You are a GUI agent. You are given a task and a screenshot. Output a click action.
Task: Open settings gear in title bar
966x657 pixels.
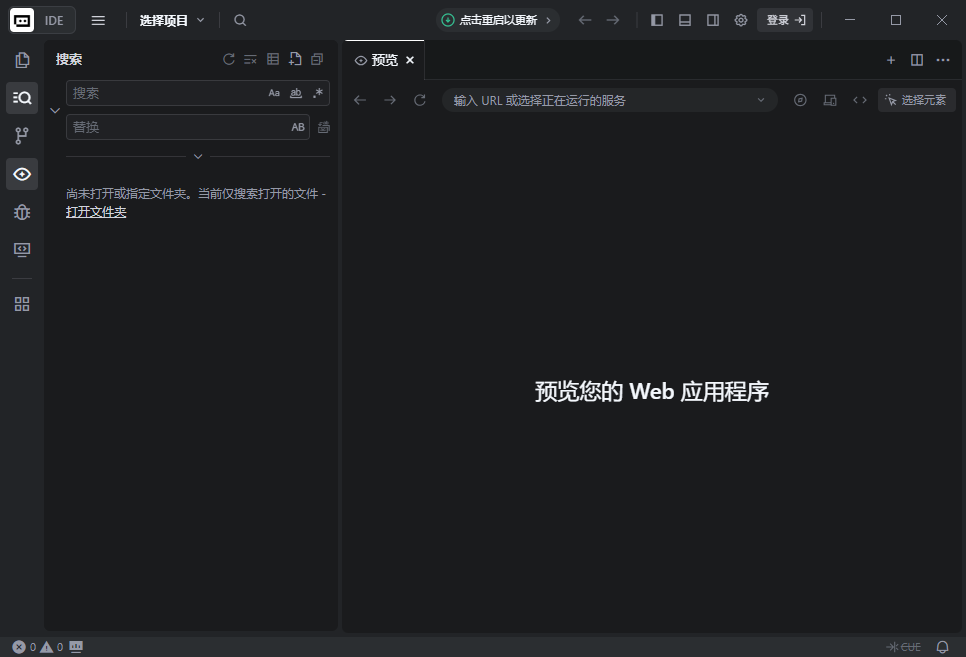741,20
